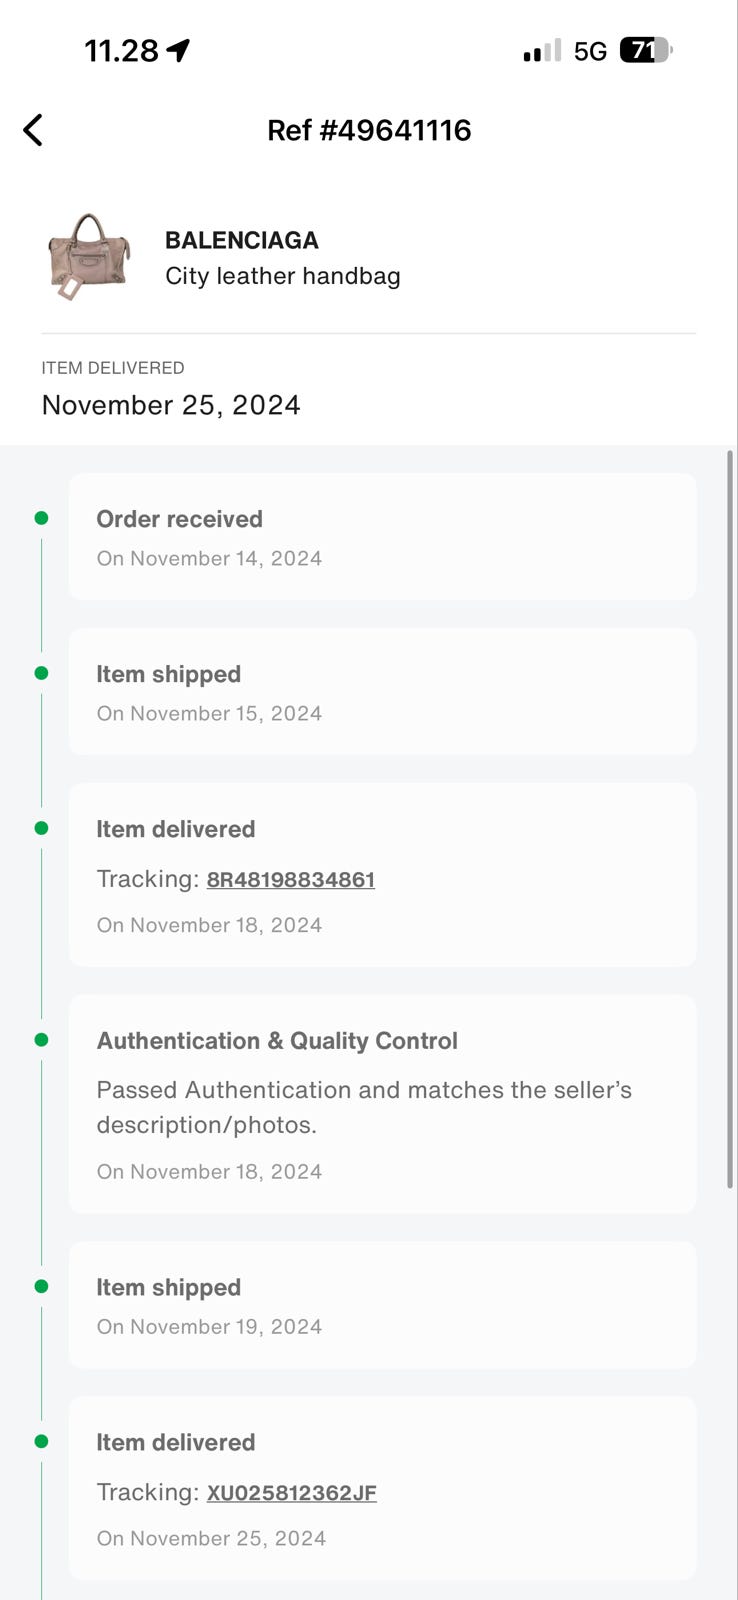Open tracking link 8R48198834861
The image size is (738, 1600).
pos(290,880)
